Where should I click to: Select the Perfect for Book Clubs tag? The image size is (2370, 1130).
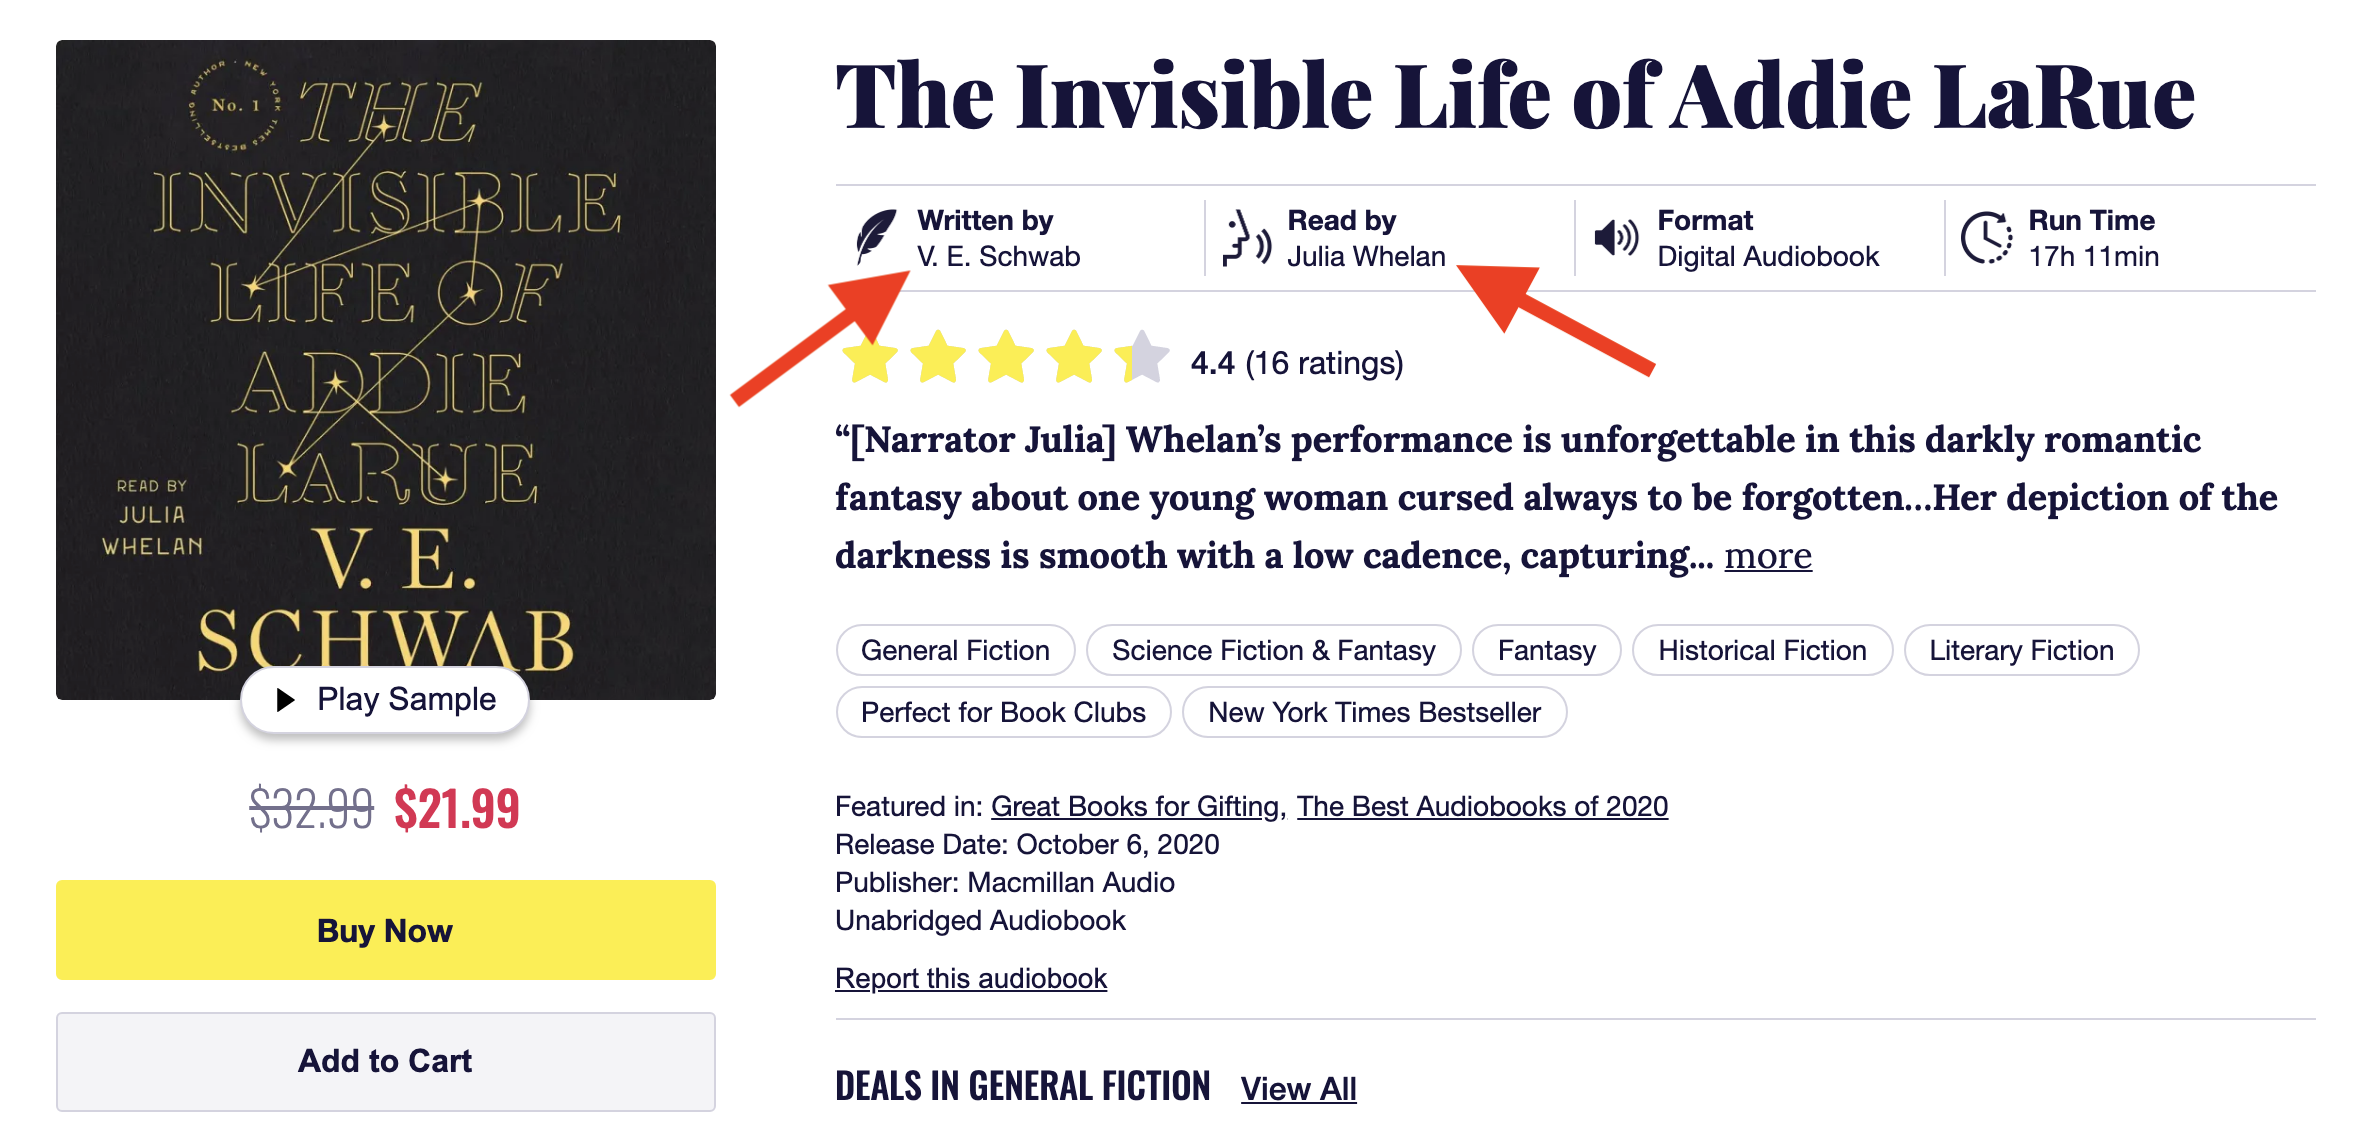[x=1003, y=713]
